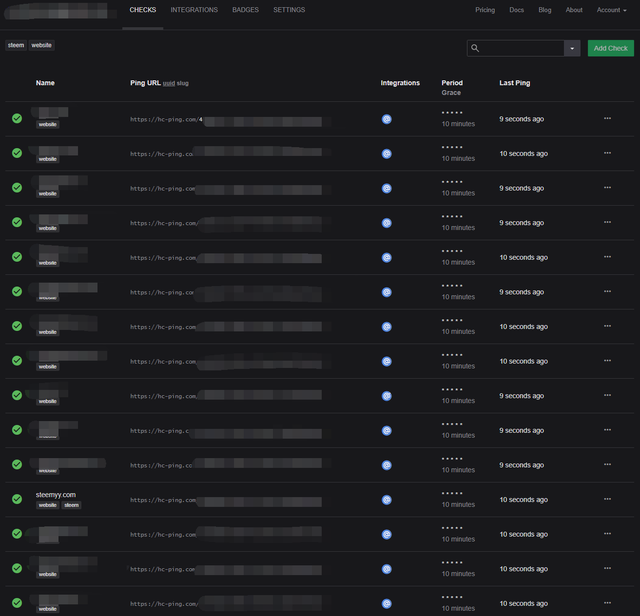The height and width of the screenshot is (616, 640).
Task: Visit the Blog link
Action: click(544, 10)
